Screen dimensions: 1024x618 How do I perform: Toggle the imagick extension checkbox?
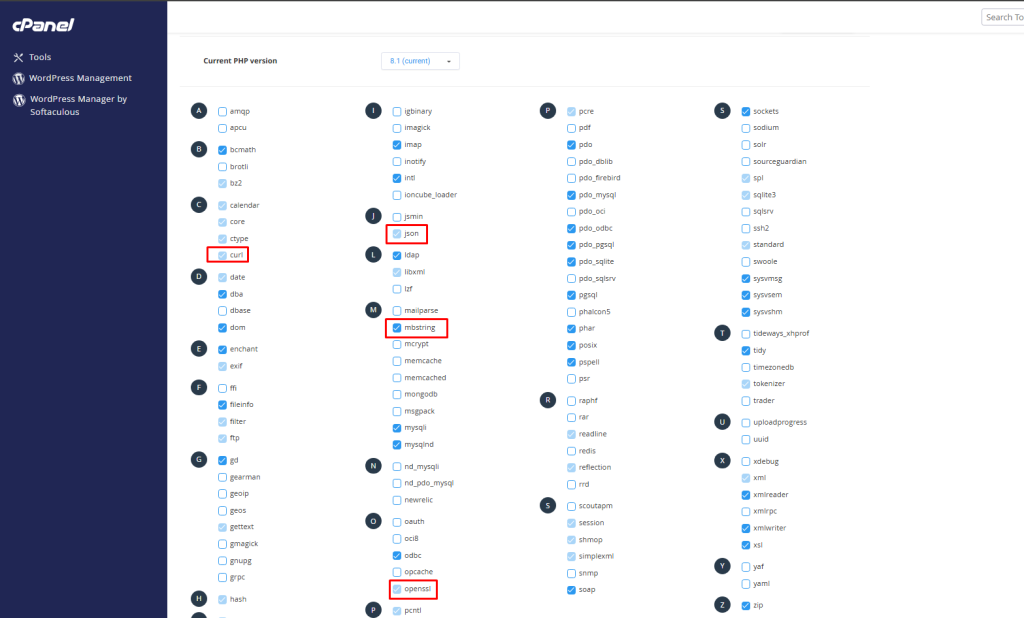tap(397, 128)
